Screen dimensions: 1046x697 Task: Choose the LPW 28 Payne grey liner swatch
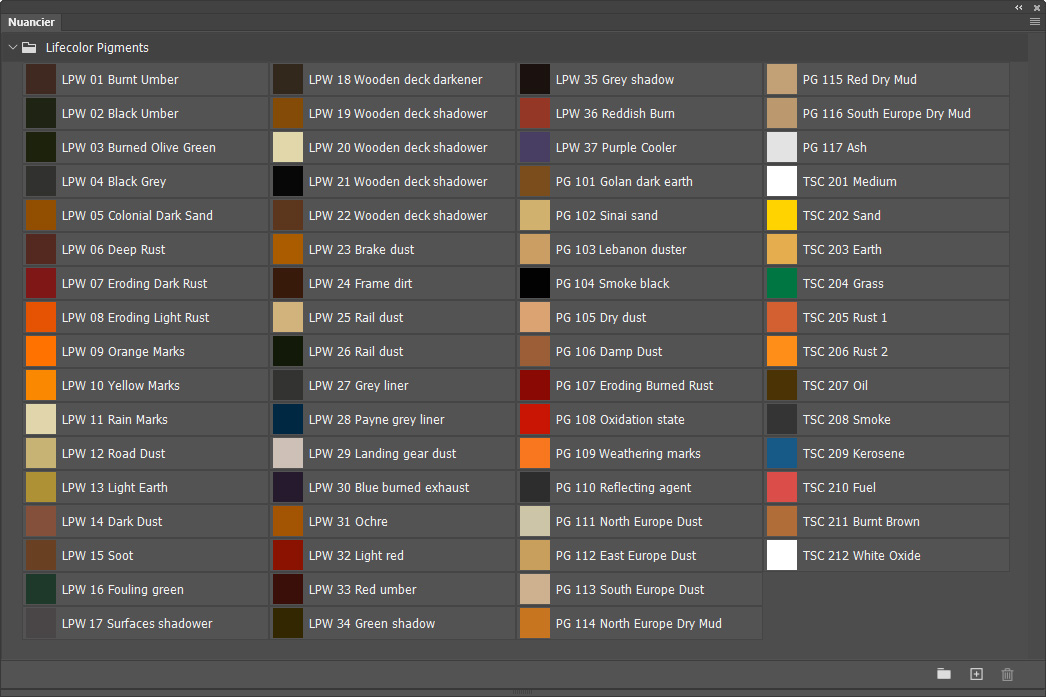(x=288, y=420)
